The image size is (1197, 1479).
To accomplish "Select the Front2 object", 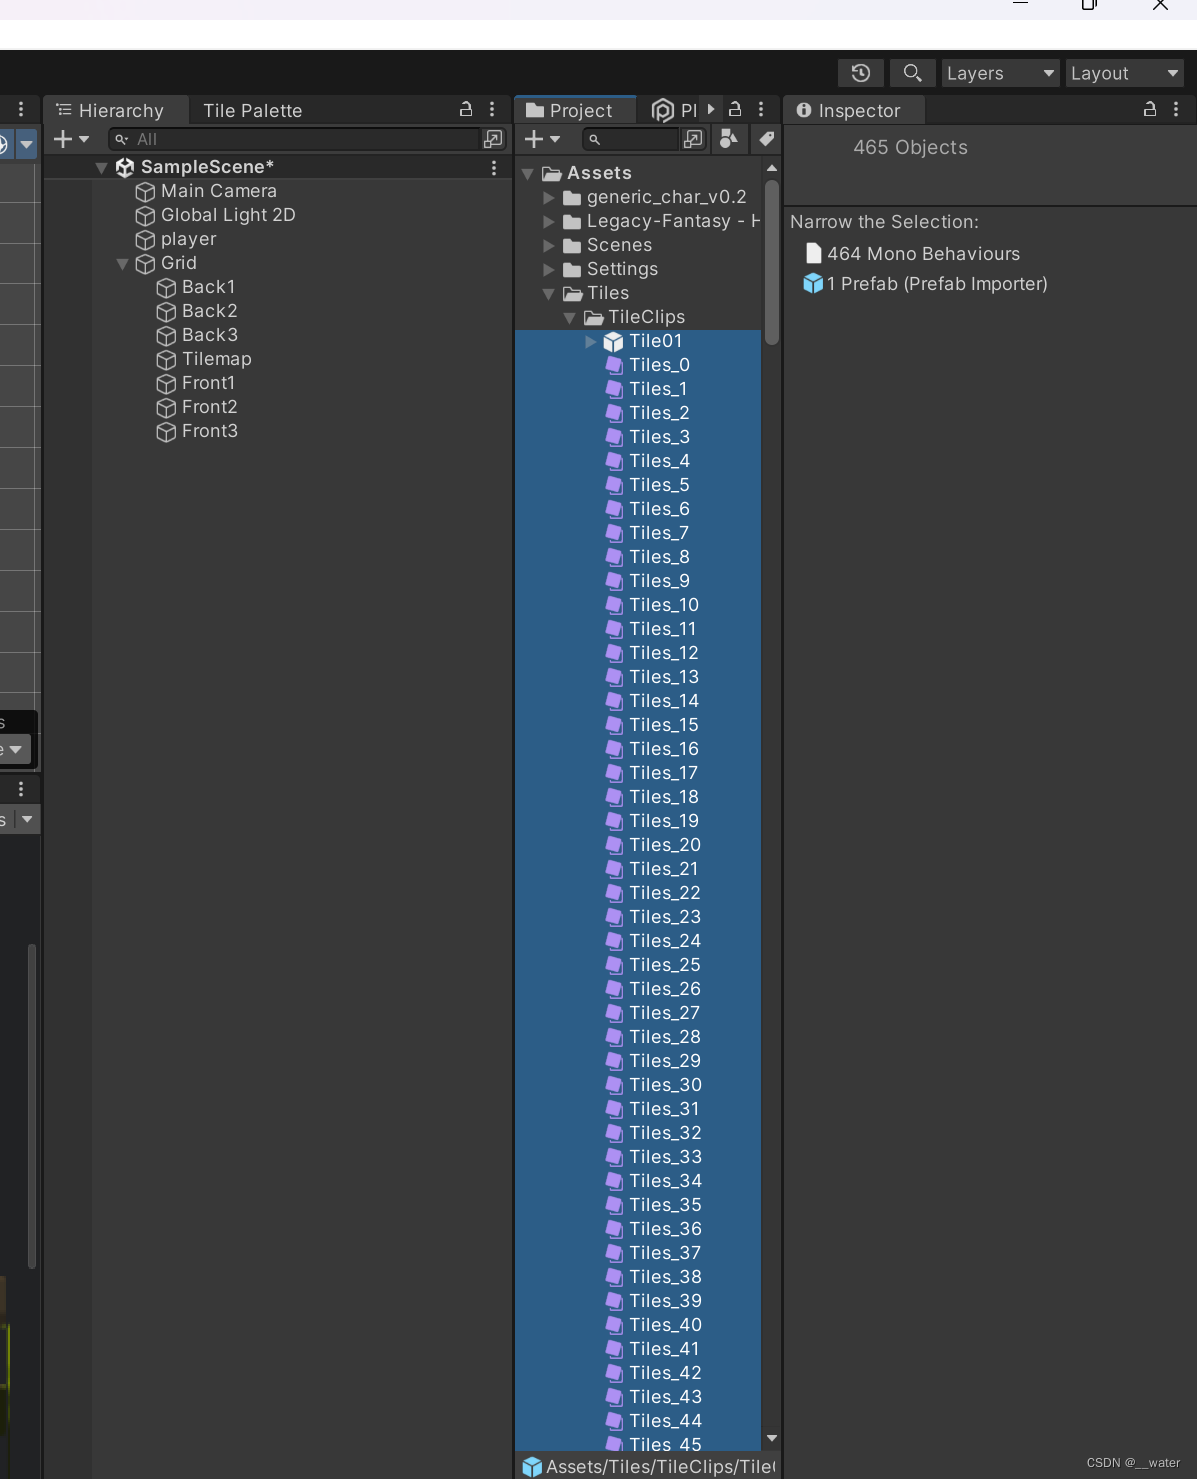I will 209,407.
